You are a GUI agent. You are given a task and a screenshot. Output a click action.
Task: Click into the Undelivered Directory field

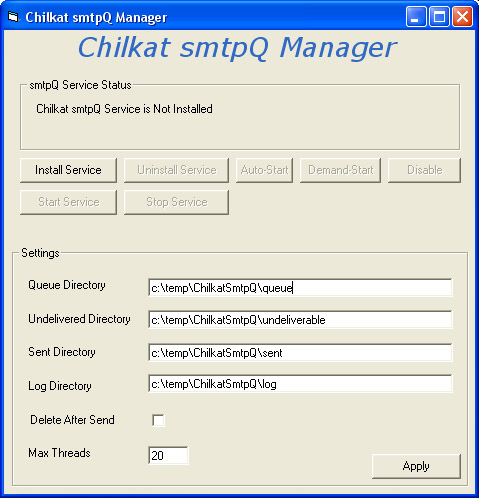pos(300,319)
